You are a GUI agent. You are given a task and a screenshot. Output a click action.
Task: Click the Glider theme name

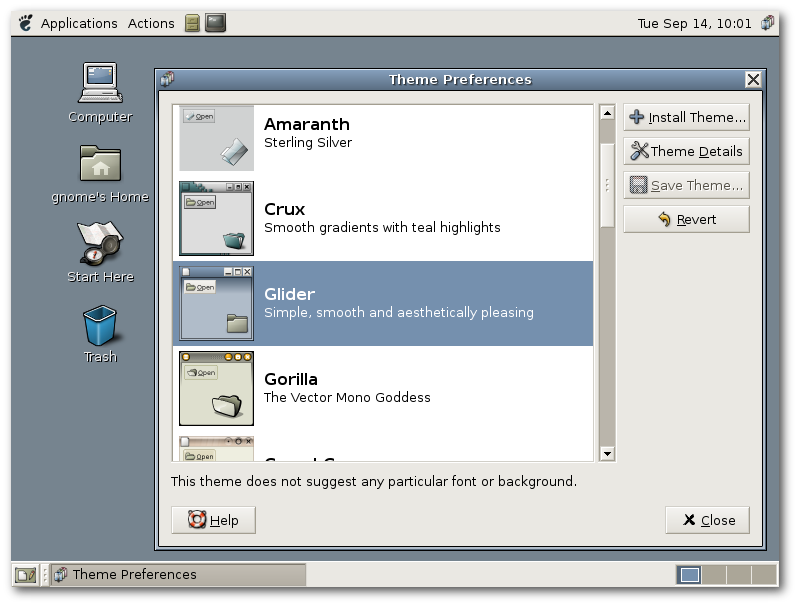coord(290,294)
